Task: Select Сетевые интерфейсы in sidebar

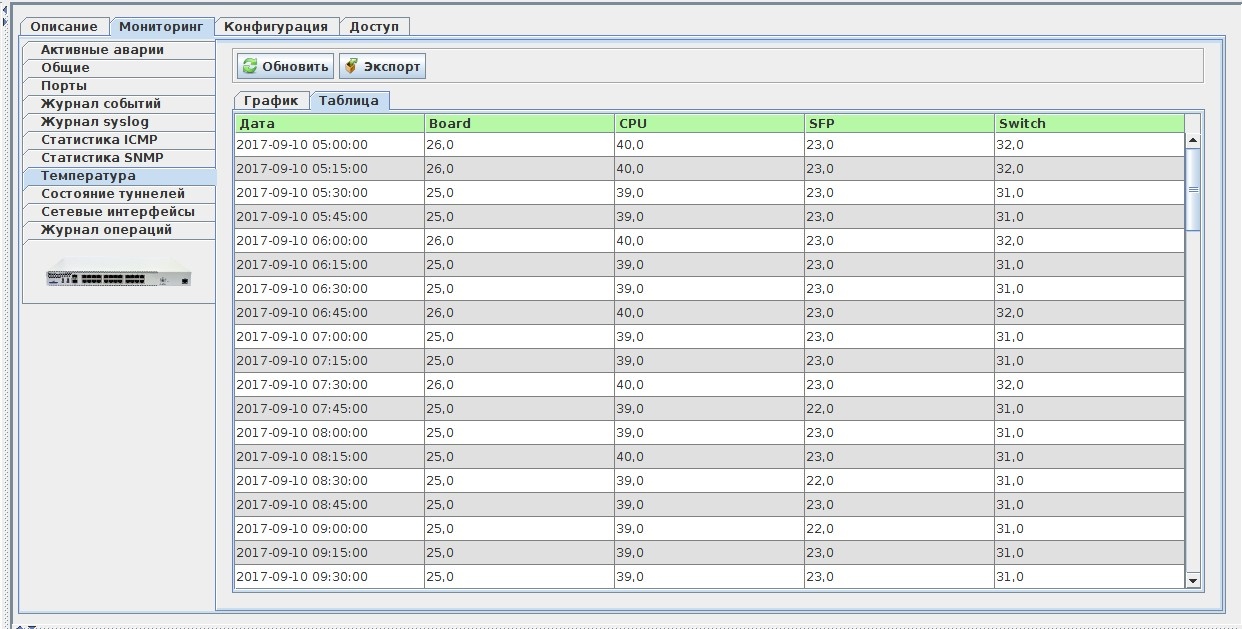Action: coord(117,212)
